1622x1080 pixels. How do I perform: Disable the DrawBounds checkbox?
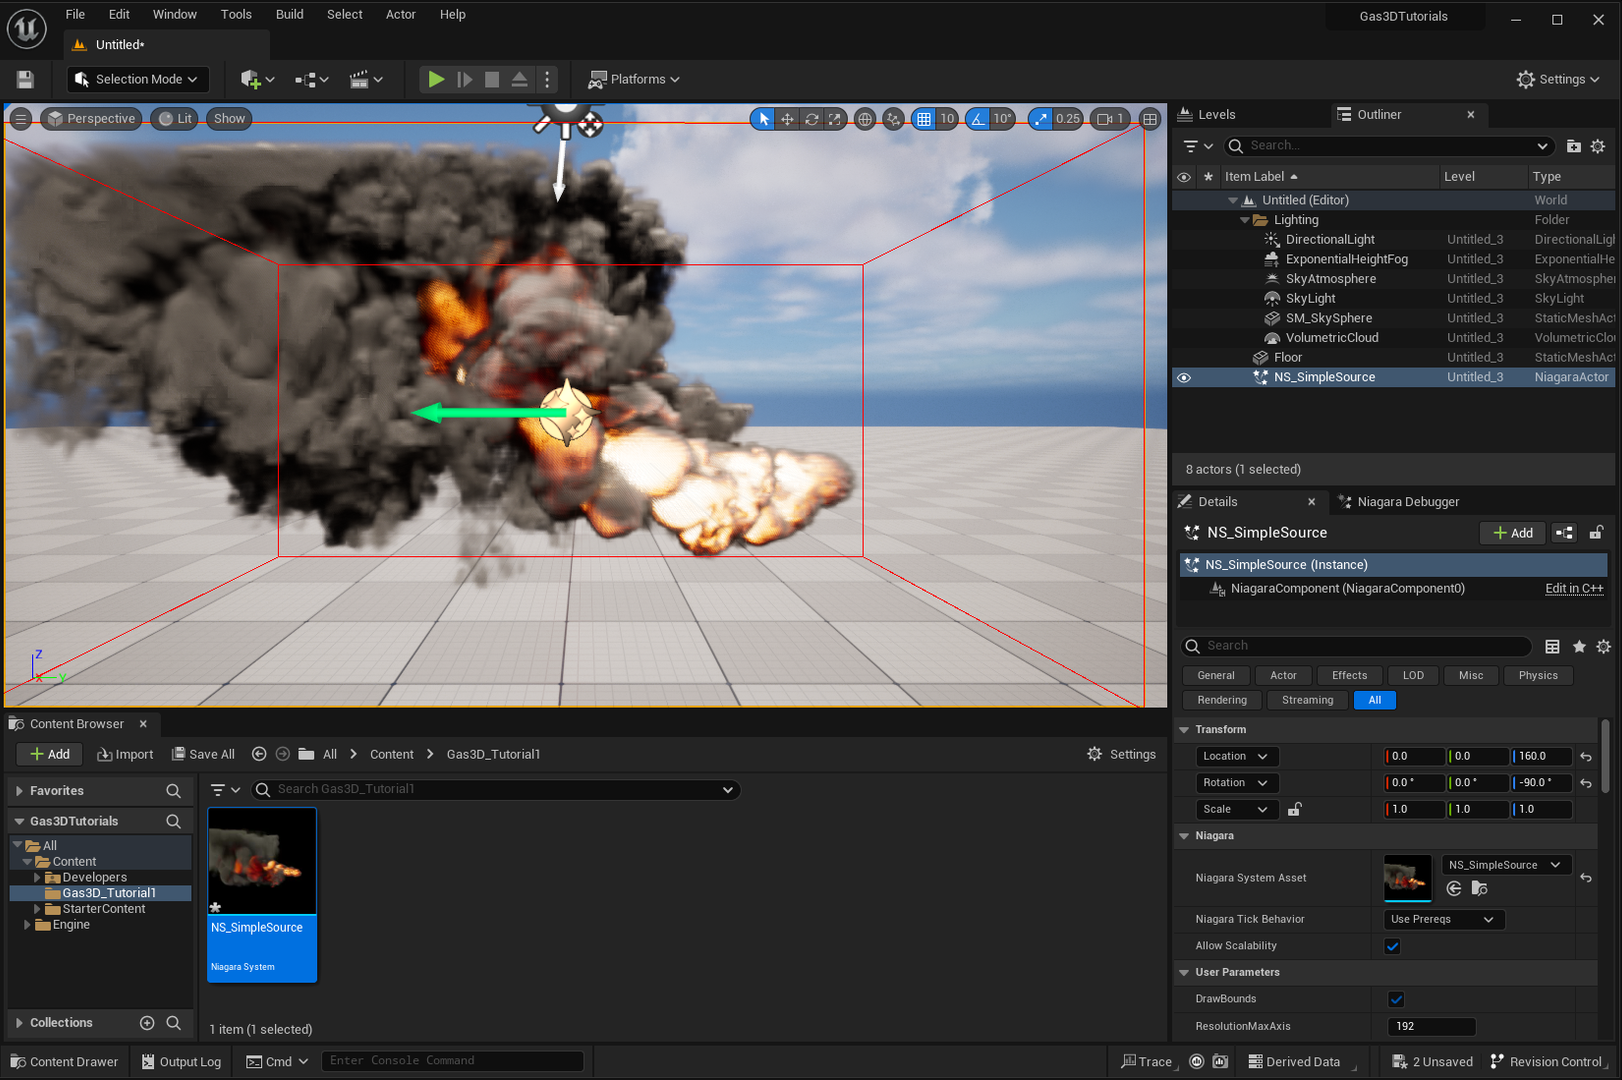[x=1395, y=998]
